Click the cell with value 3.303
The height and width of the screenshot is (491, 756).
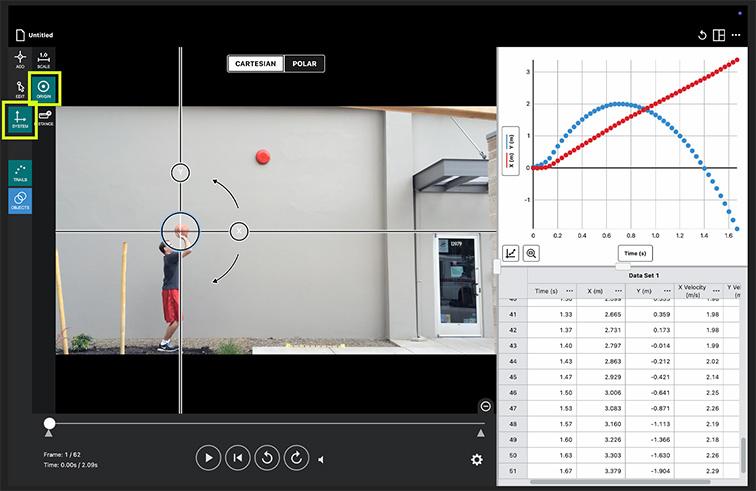click(601, 455)
